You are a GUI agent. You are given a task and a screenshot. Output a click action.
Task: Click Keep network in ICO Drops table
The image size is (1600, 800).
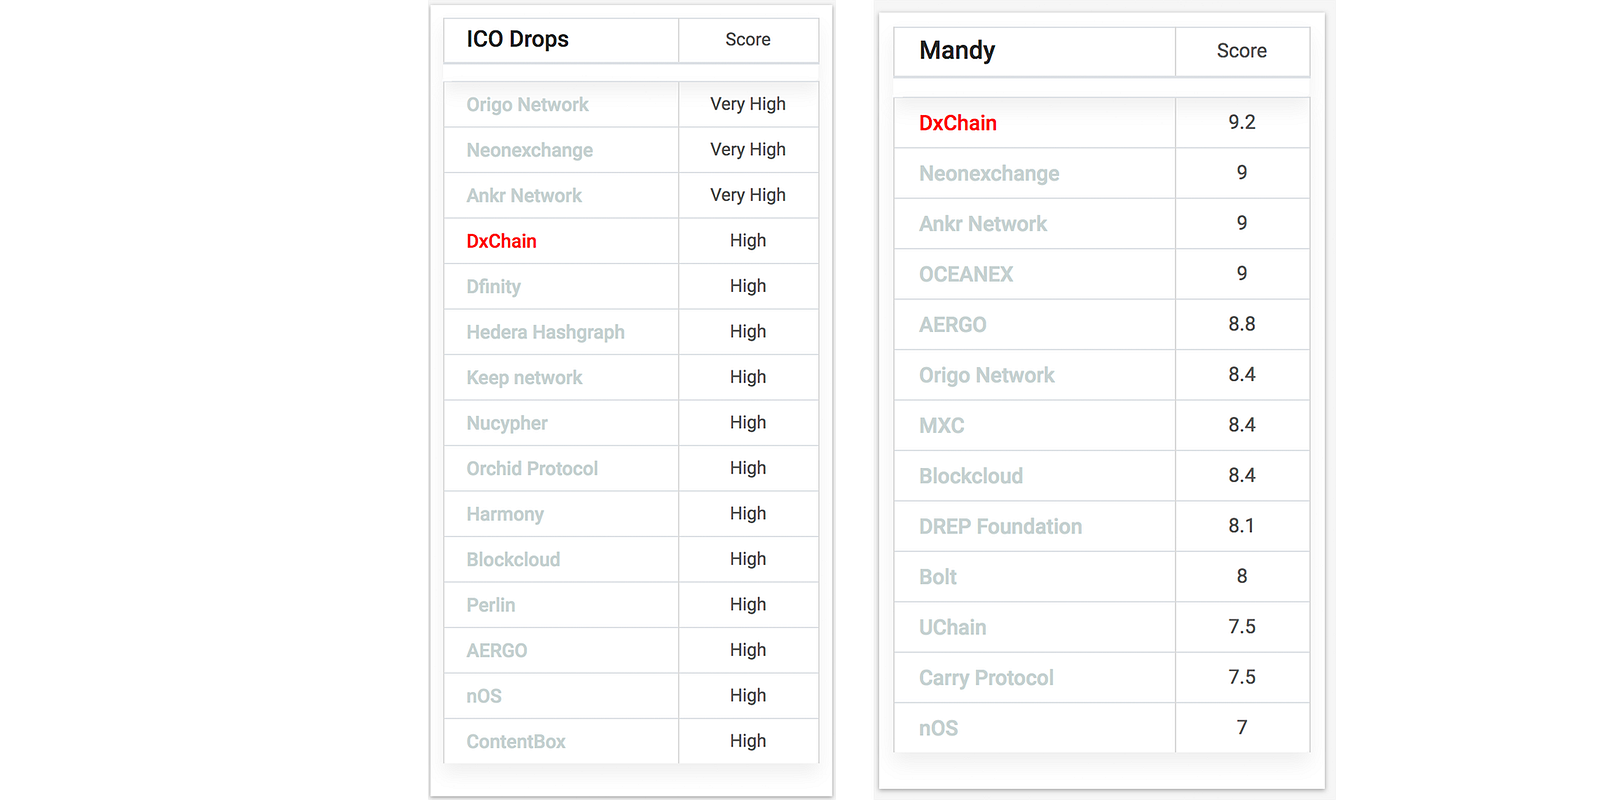(x=524, y=378)
